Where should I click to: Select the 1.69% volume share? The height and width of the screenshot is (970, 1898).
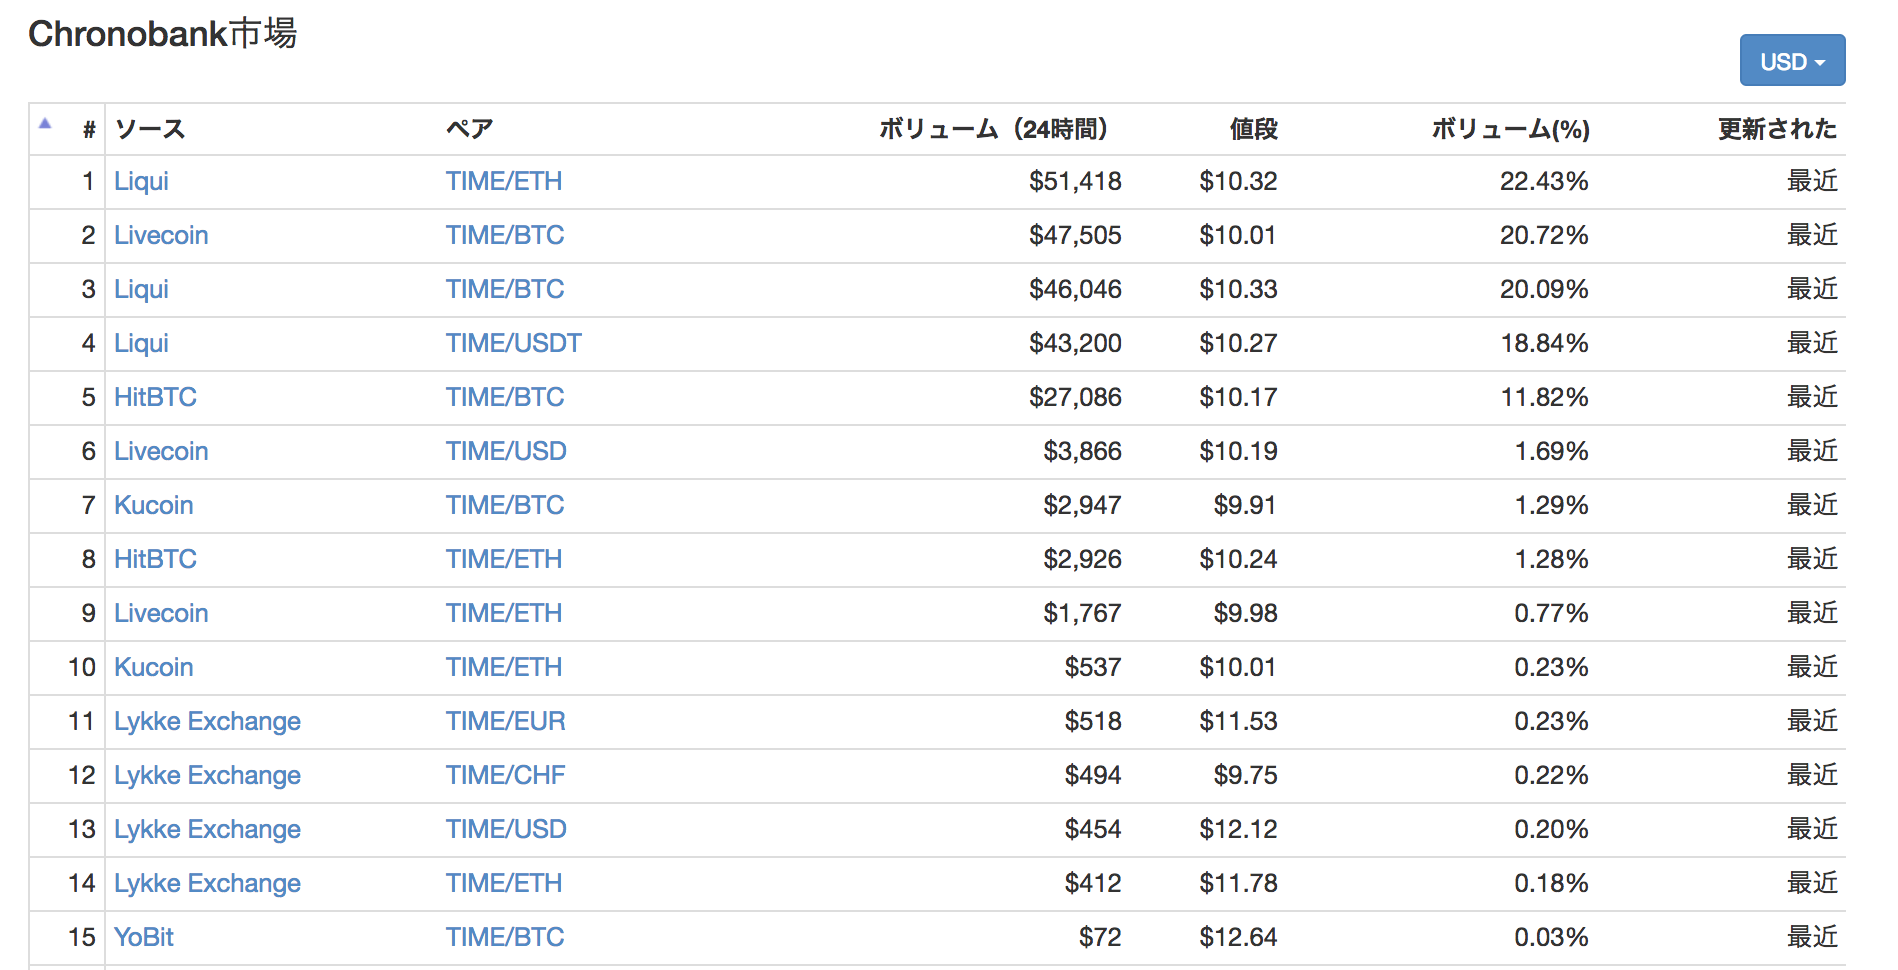click(x=1551, y=451)
